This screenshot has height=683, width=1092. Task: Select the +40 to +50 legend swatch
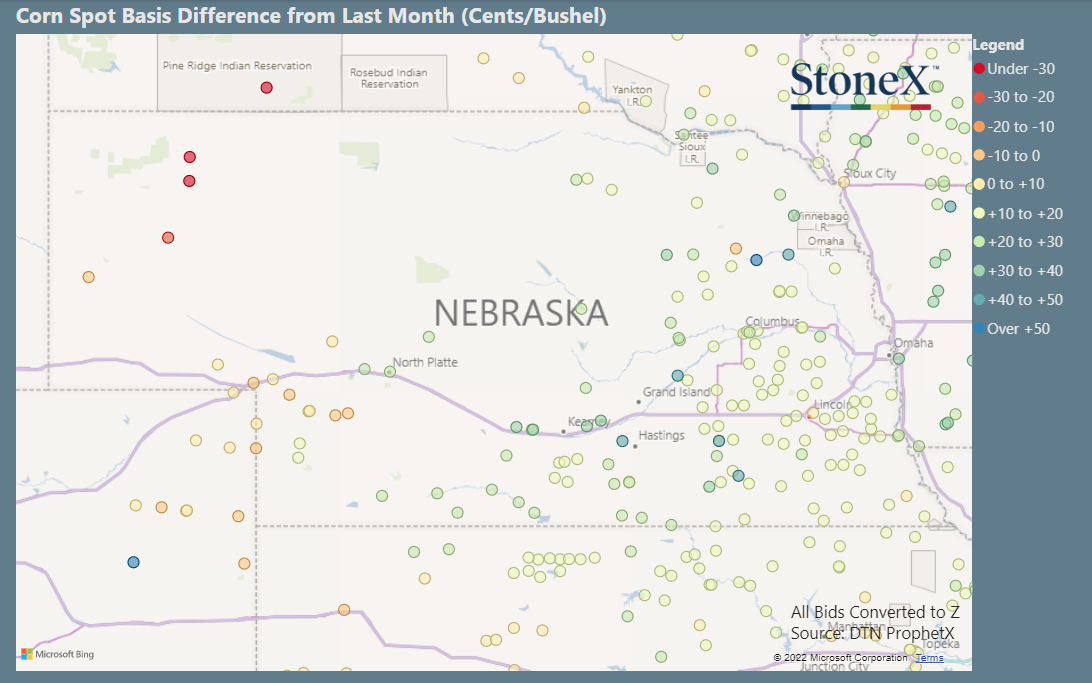979,299
